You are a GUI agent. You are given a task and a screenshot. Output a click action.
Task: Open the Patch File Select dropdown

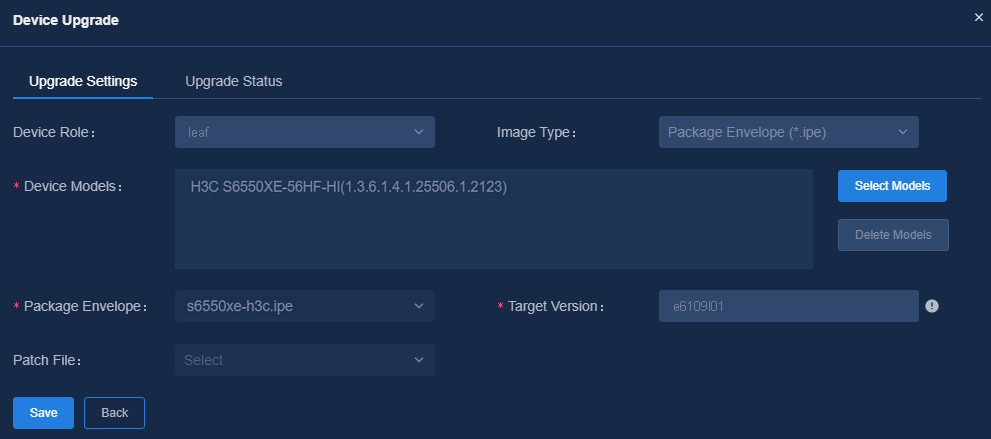coord(305,359)
